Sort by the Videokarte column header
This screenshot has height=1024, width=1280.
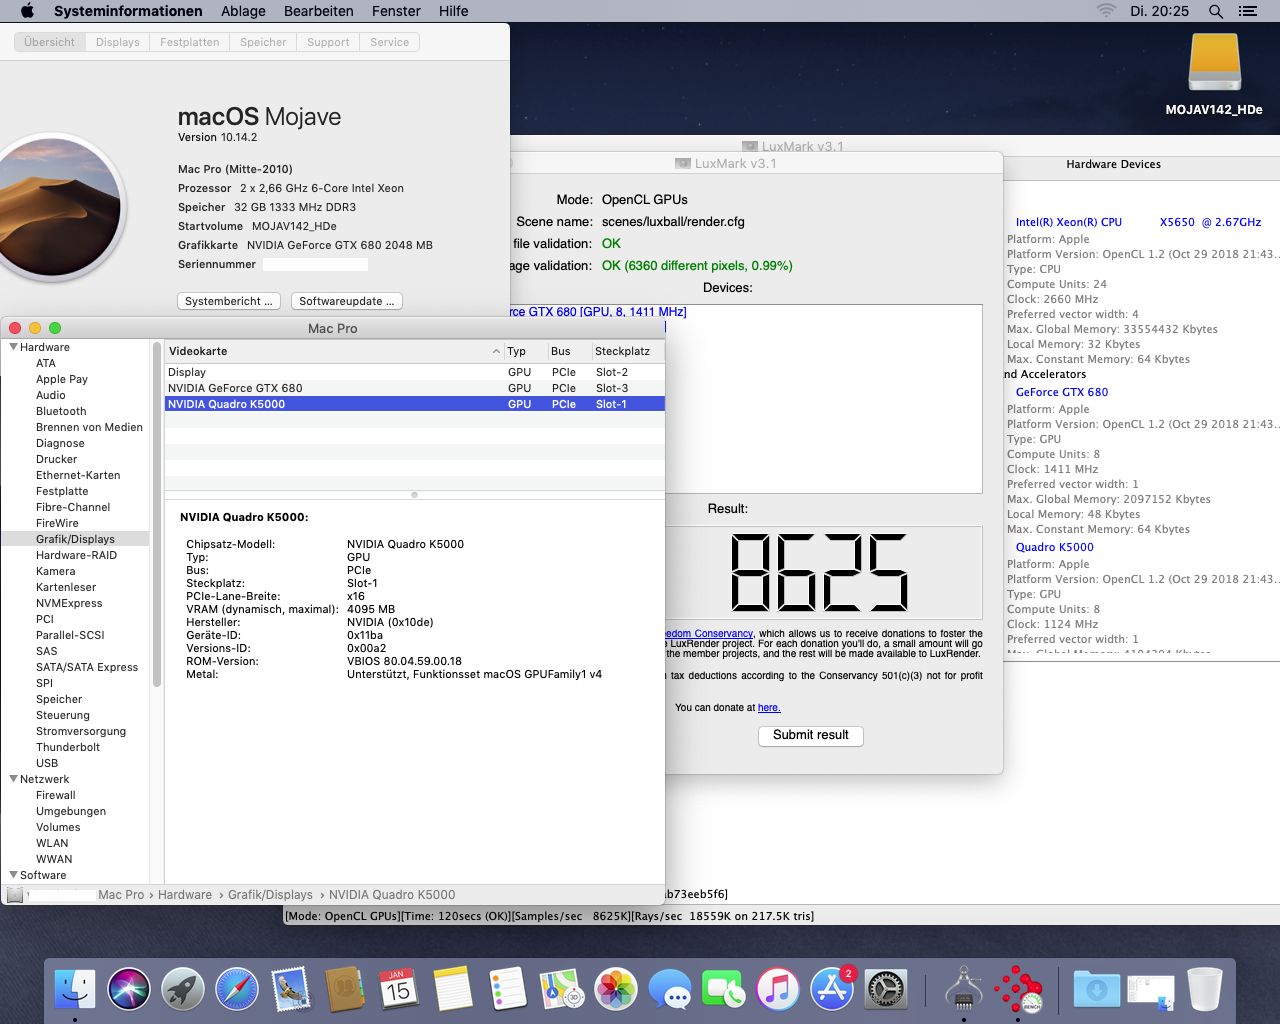tap(334, 351)
